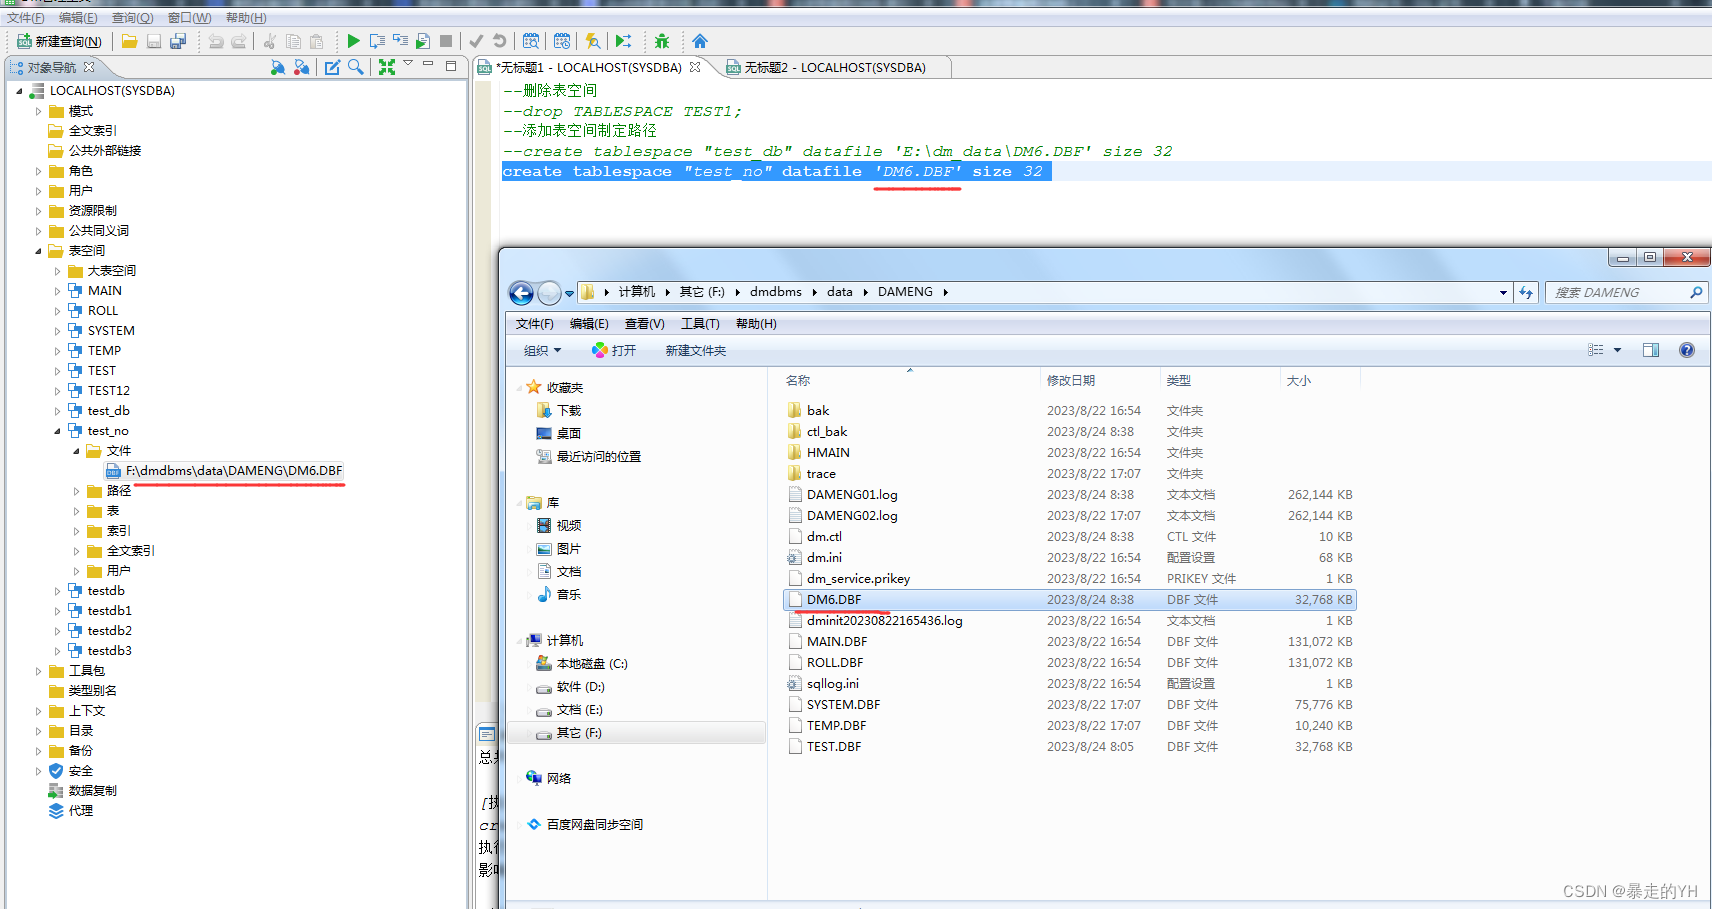Commit transaction using green checkmark icon
This screenshot has height=909, width=1712.
tap(476, 41)
